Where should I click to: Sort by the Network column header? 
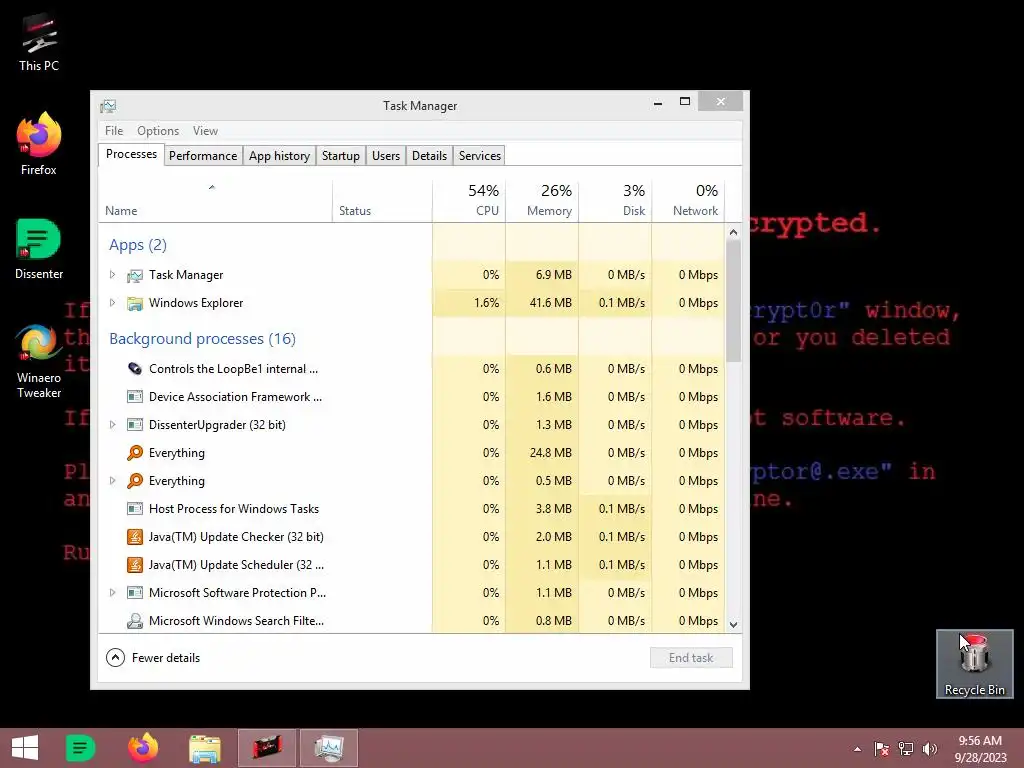[688, 201]
